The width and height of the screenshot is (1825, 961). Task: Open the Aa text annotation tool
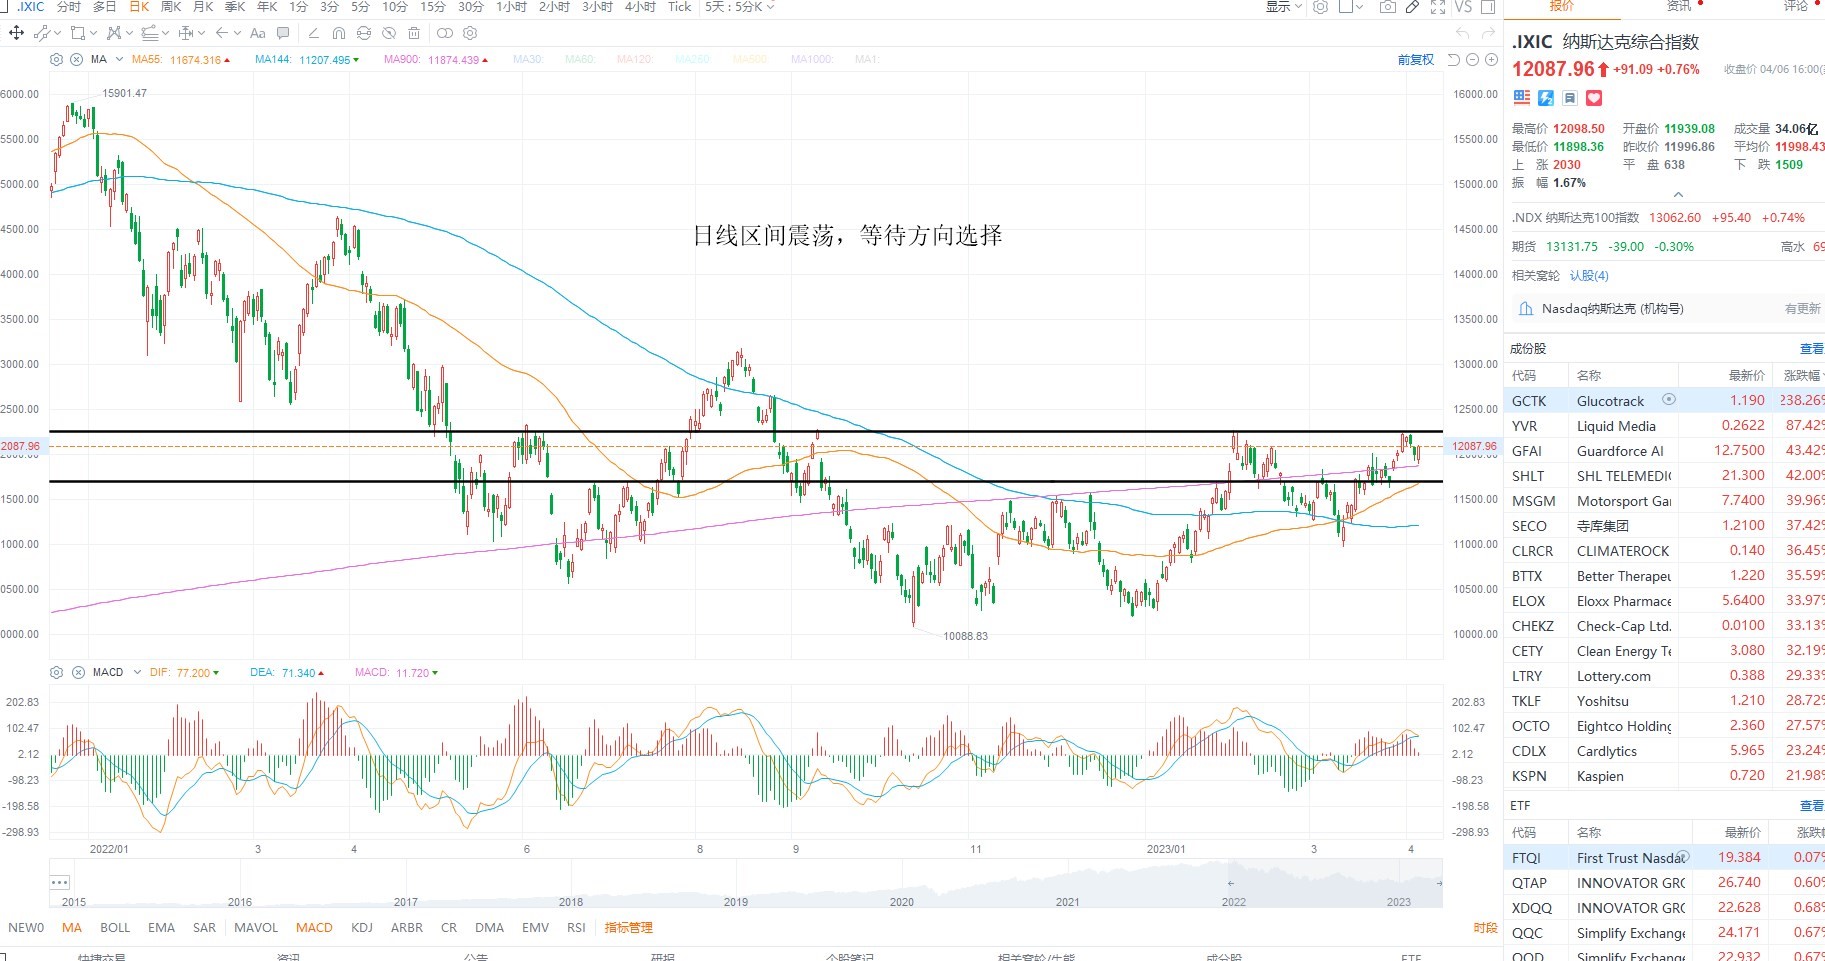click(x=258, y=33)
